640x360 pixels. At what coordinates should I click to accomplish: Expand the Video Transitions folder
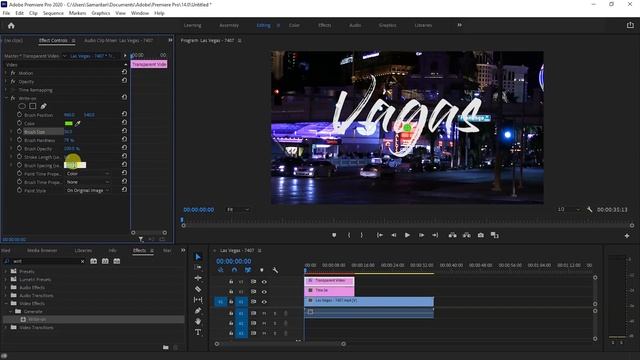[x=6, y=327]
